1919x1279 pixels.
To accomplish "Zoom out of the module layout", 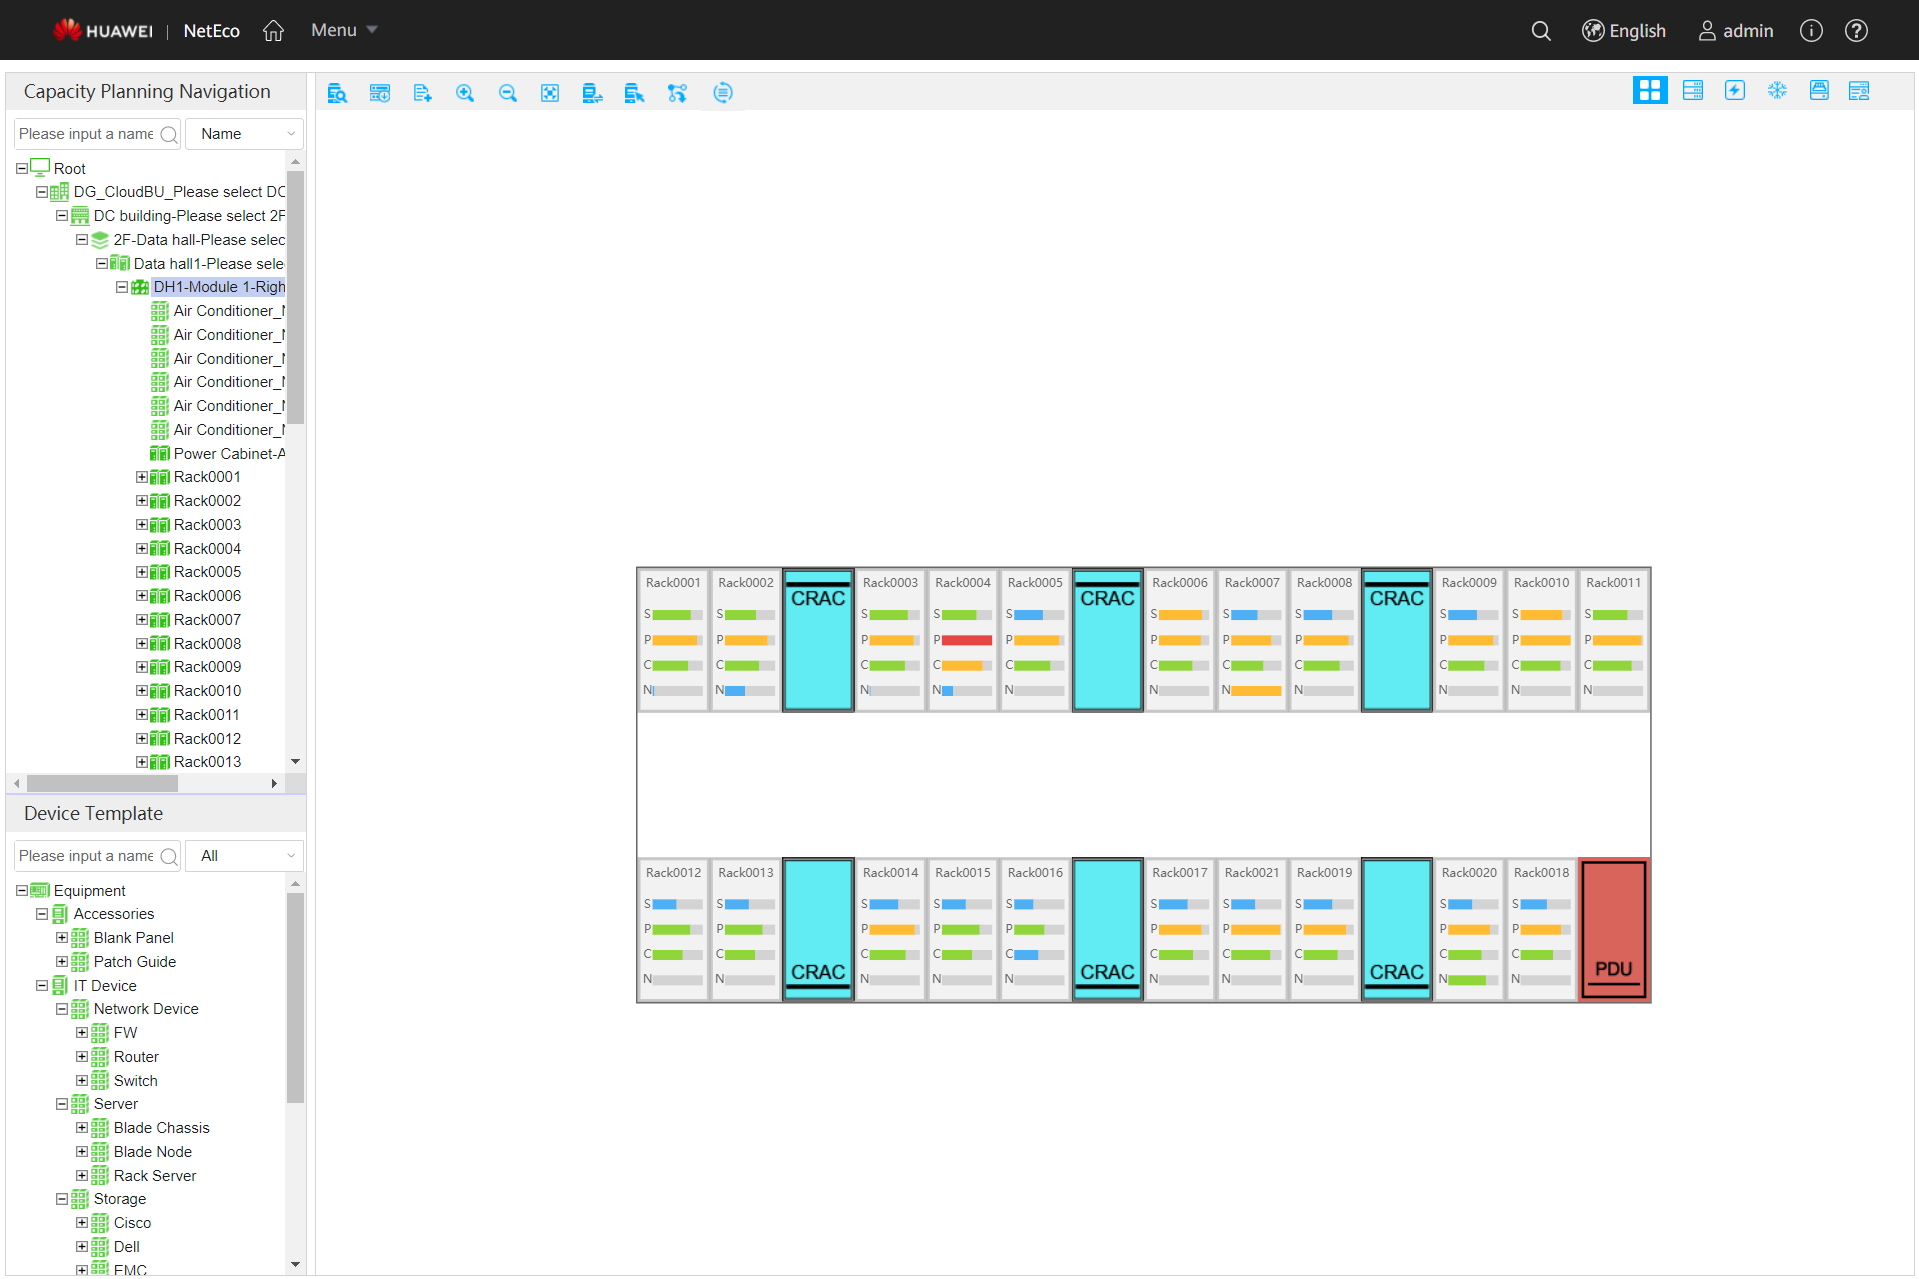I will click(x=507, y=92).
